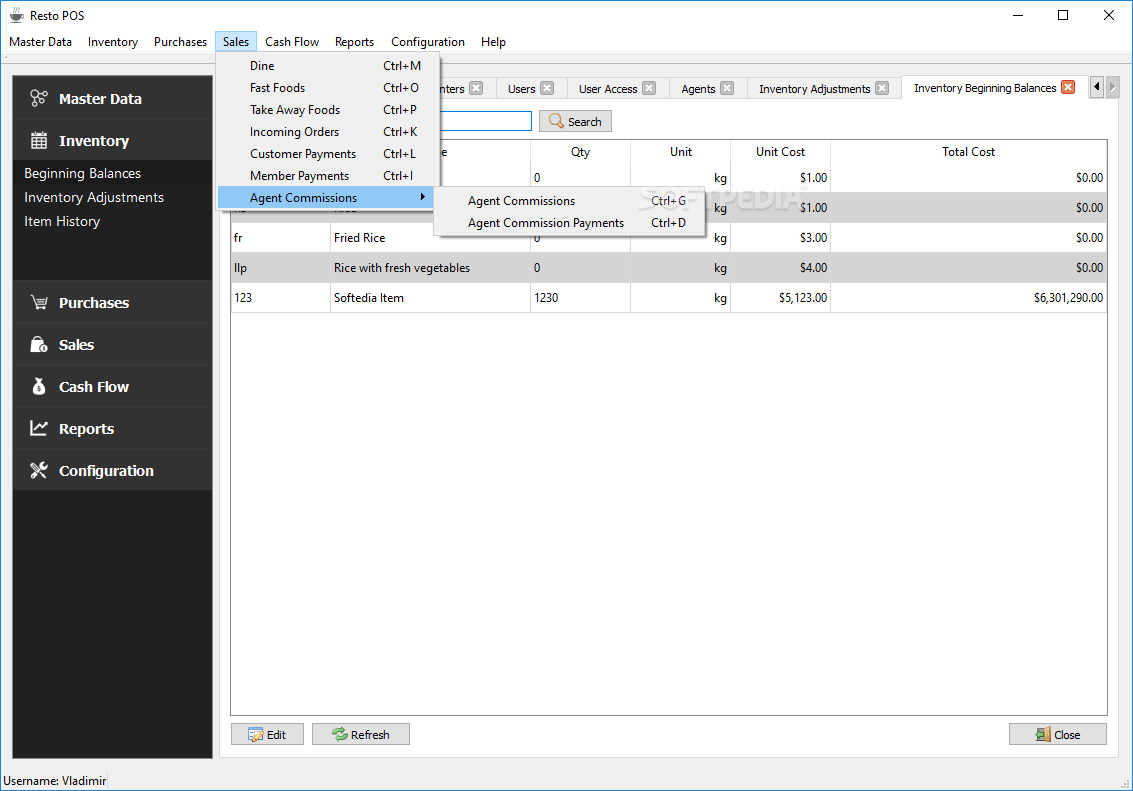Collapse the Inventory sidebar section
1133x791 pixels.
[x=113, y=140]
